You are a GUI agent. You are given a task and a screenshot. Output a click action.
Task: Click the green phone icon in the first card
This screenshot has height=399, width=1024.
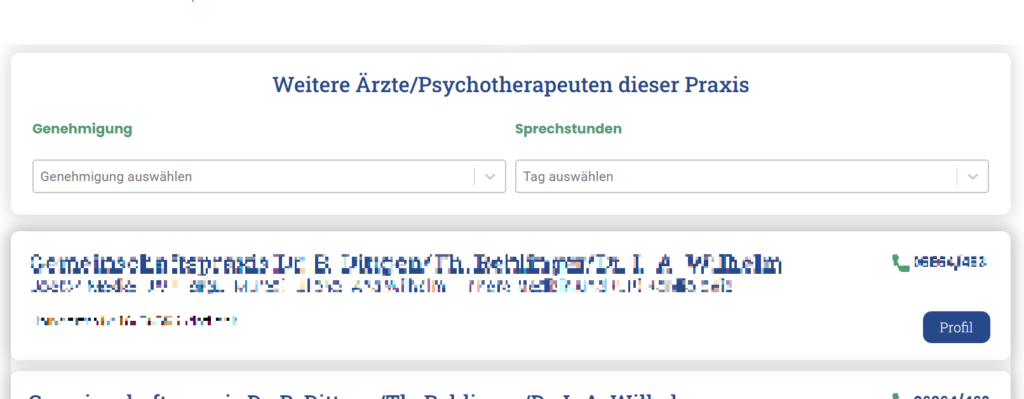pos(901,263)
